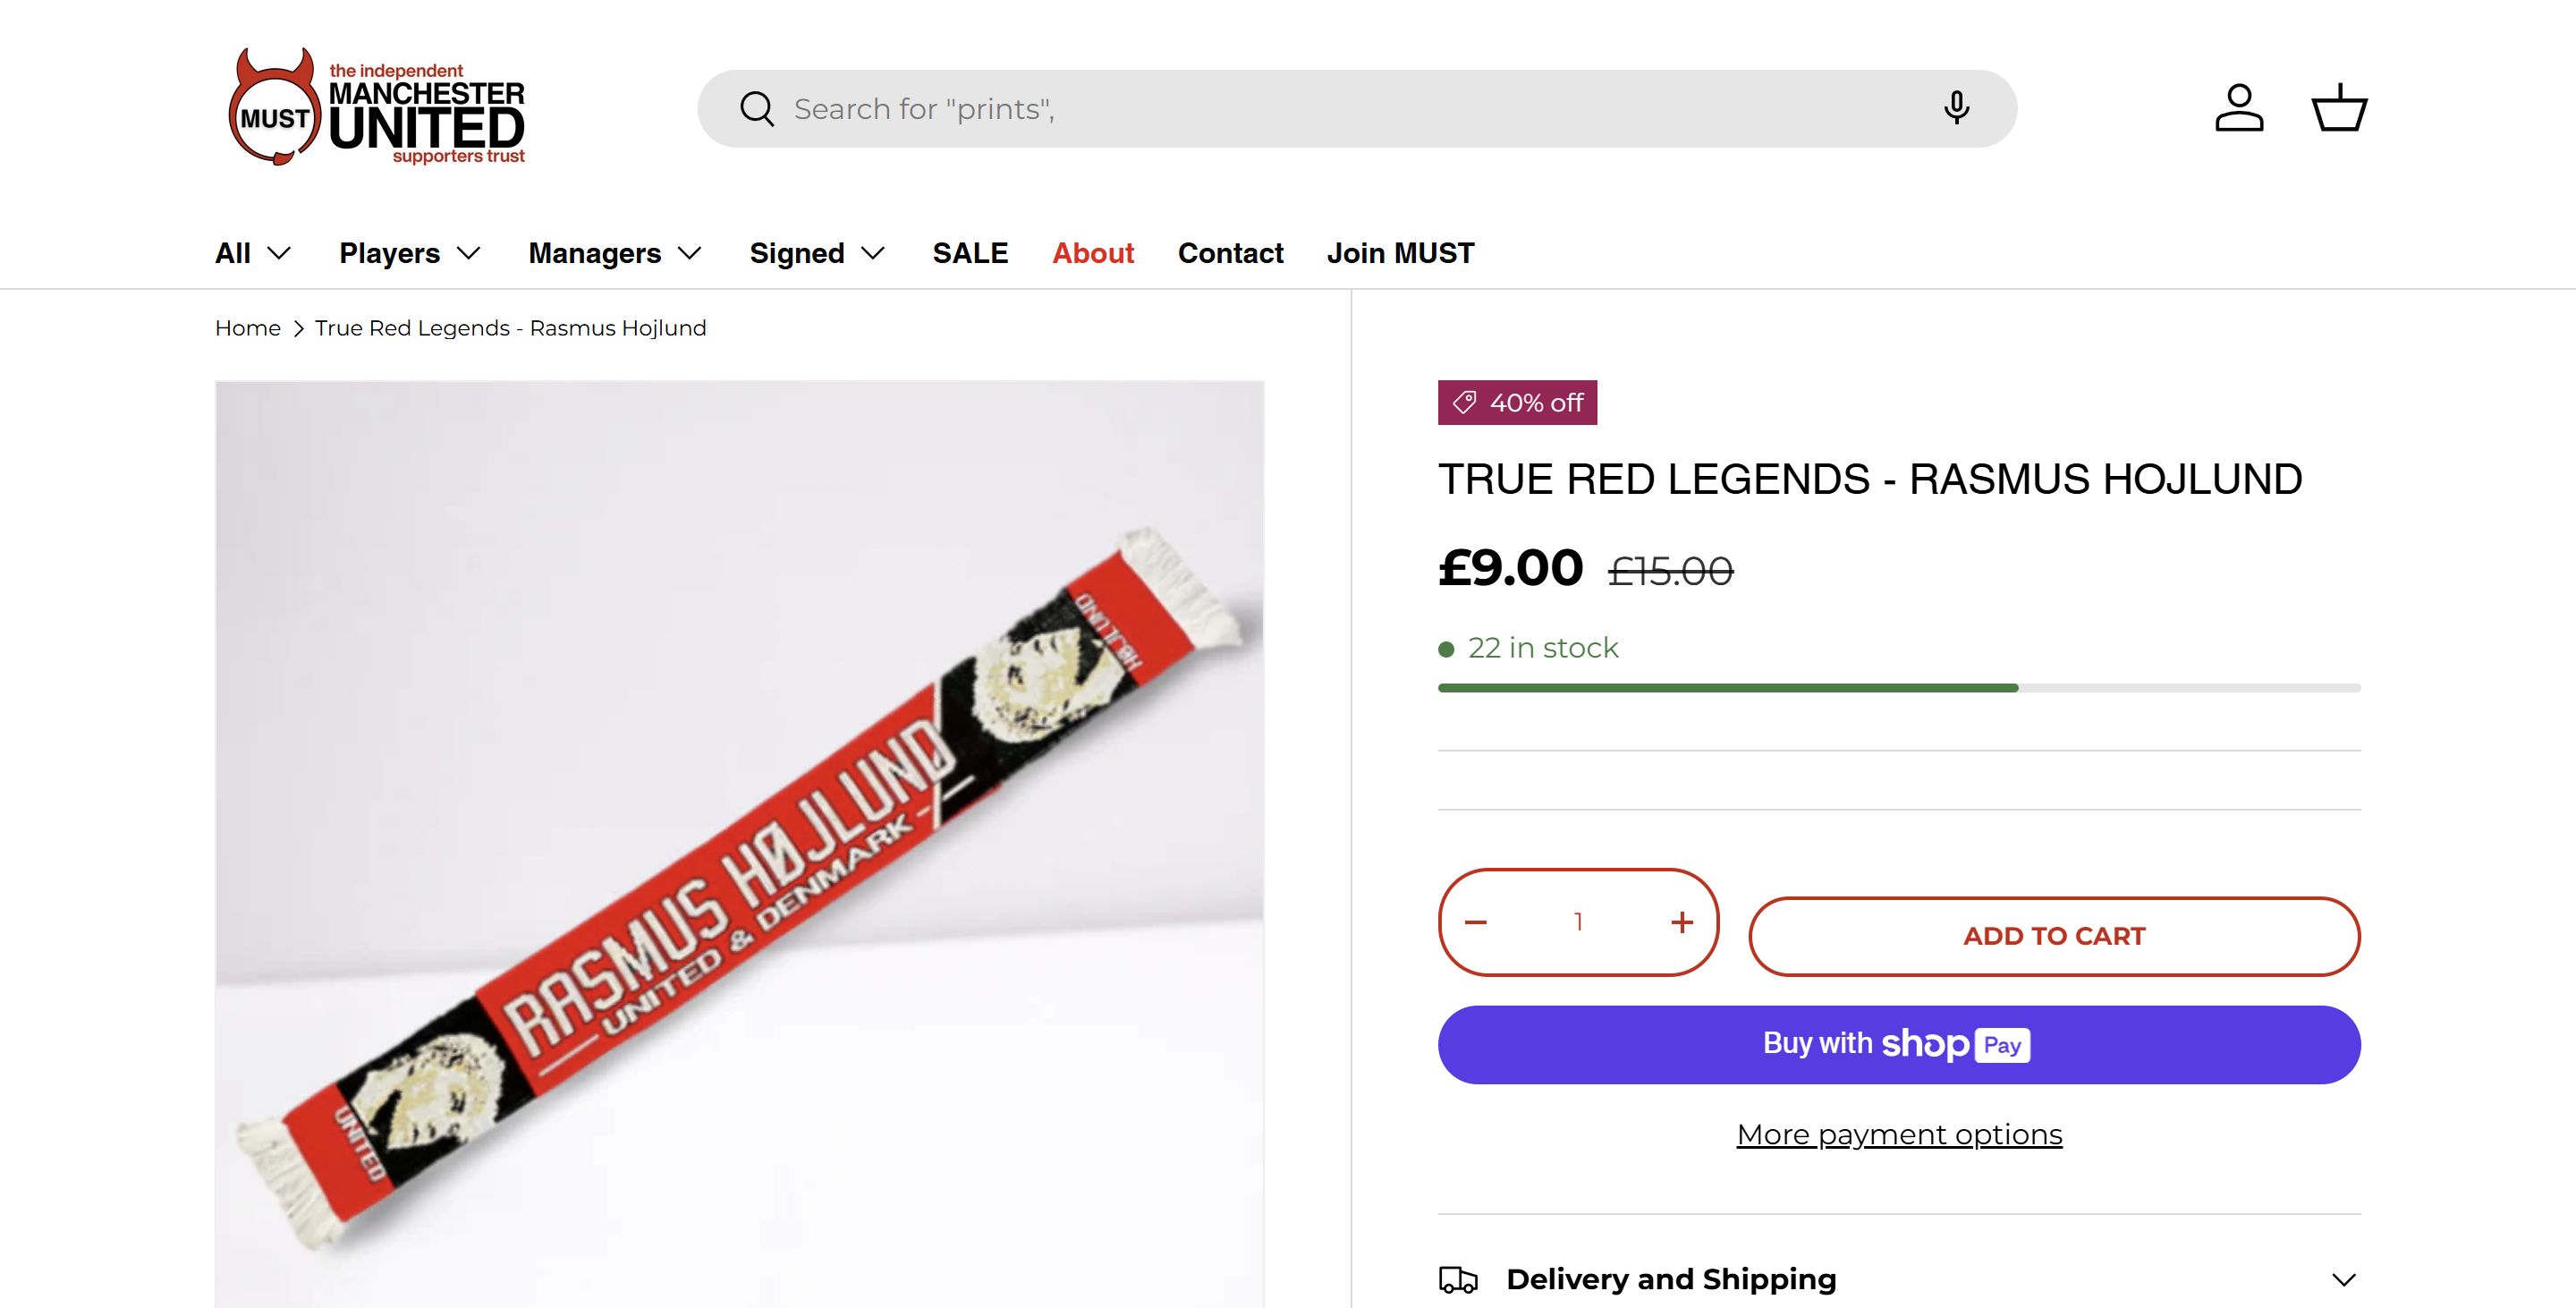Increase quantity with the plus icon
Screen dimensions: 2576x1308
[x=1682, y=922]
